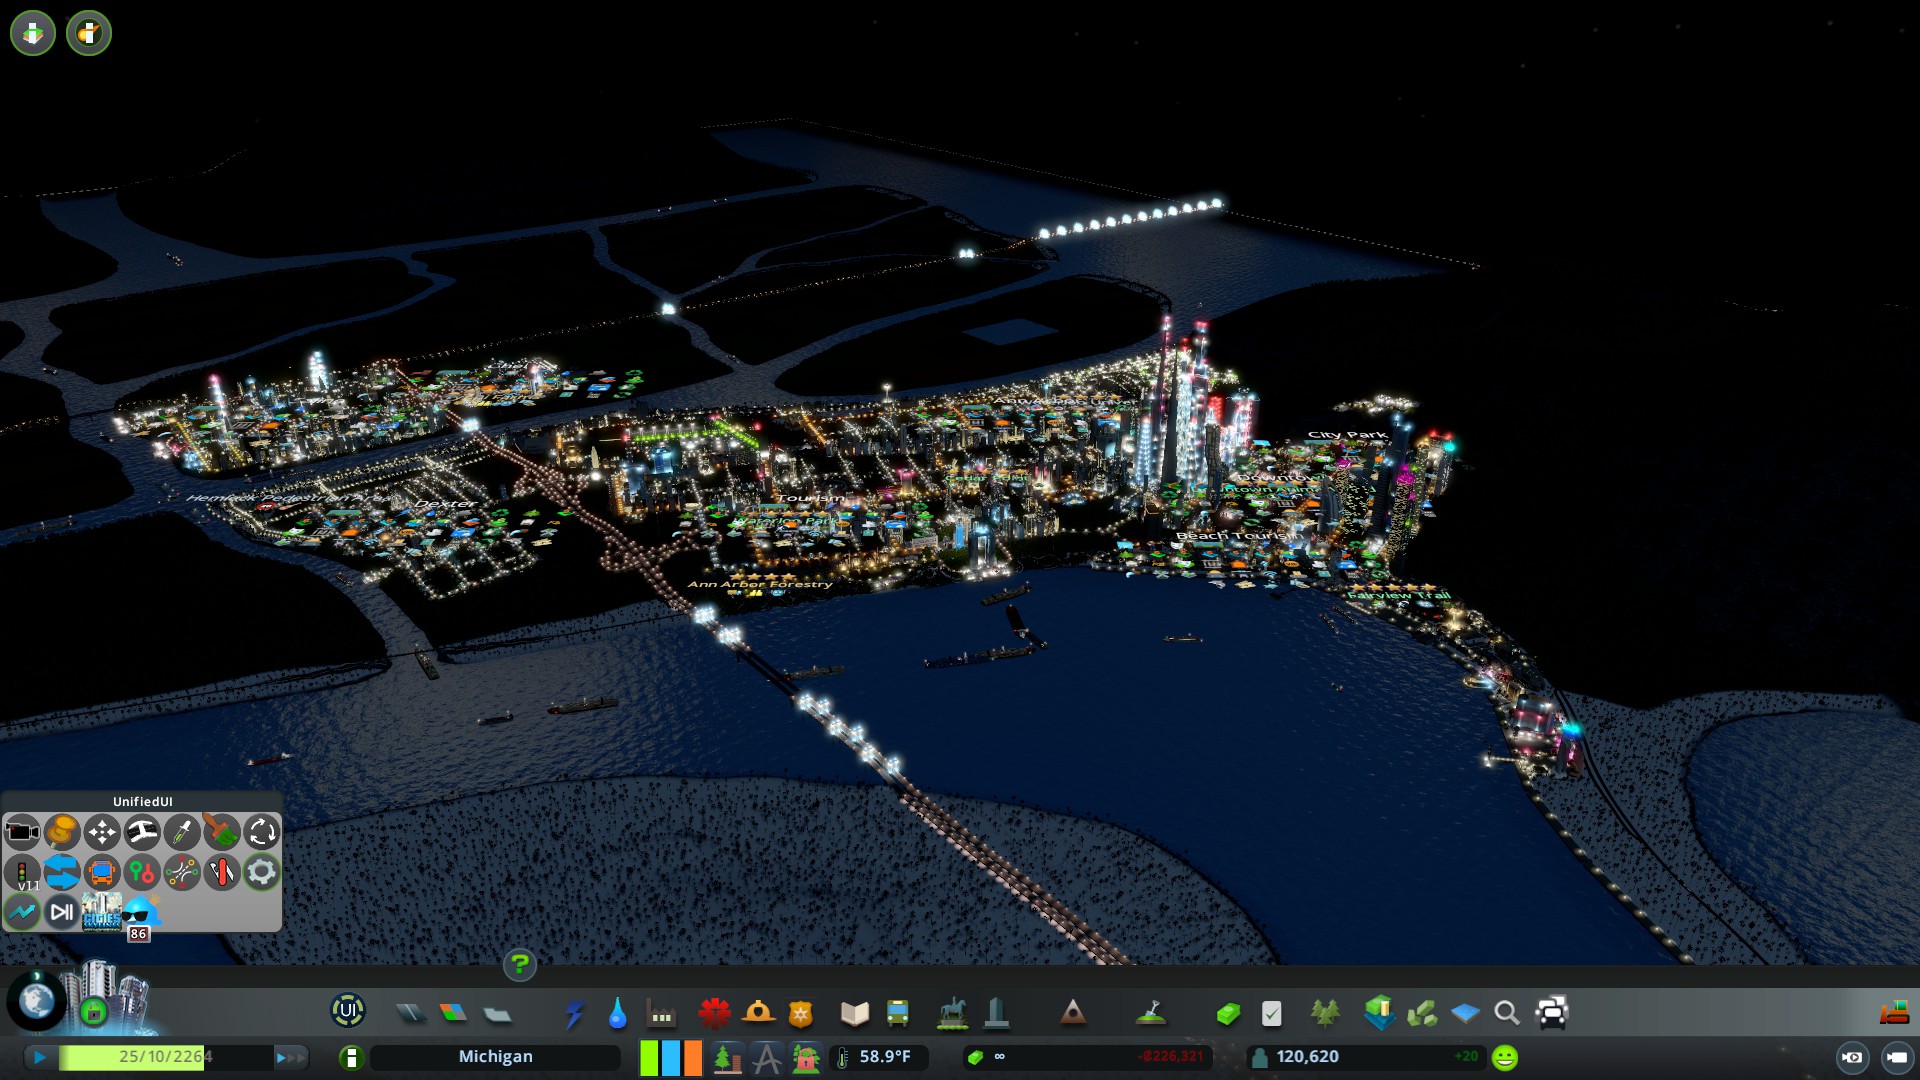Open Traffic Manager traffic light tool

[22, 872]
